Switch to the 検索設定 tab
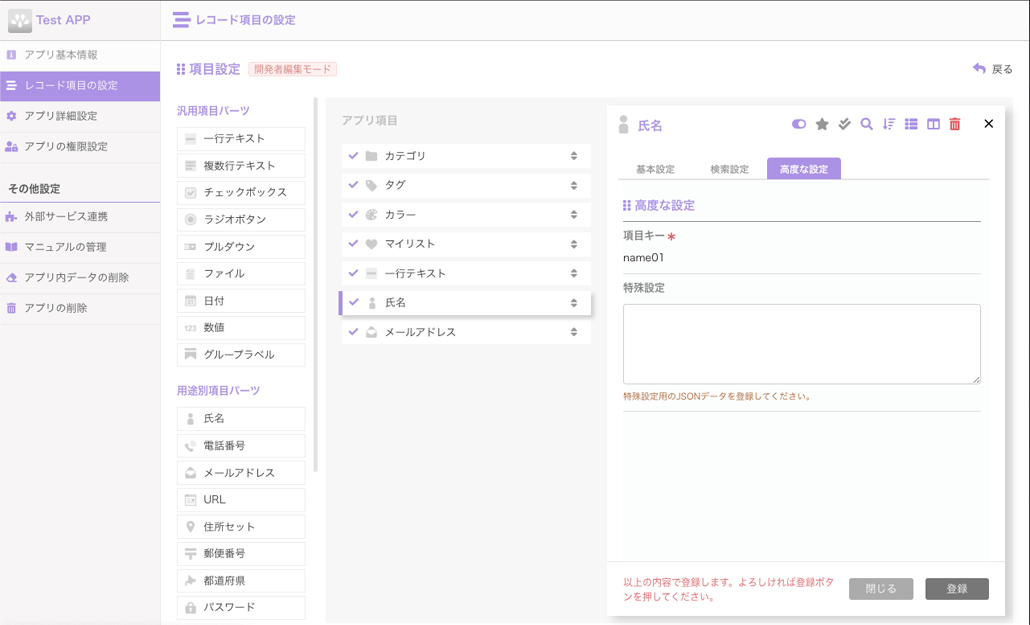Screen dimensions: 1030x625 click(729, 169)
